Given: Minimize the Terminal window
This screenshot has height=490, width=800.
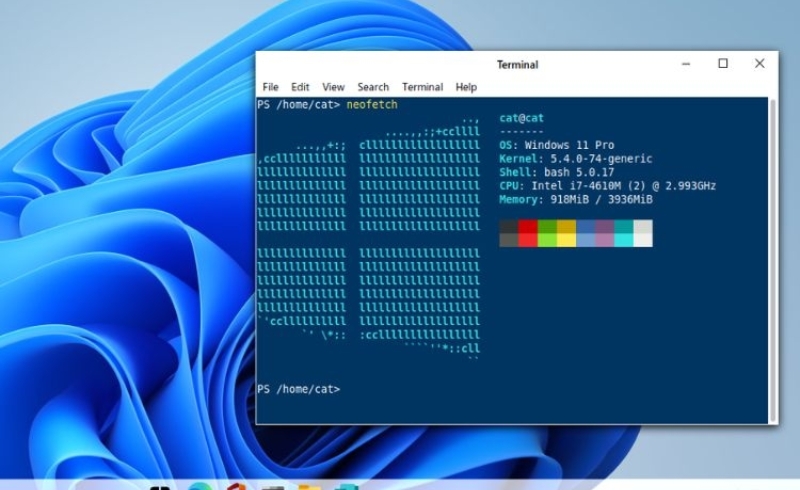Looking at the screenshot, I should click(686, 64).
